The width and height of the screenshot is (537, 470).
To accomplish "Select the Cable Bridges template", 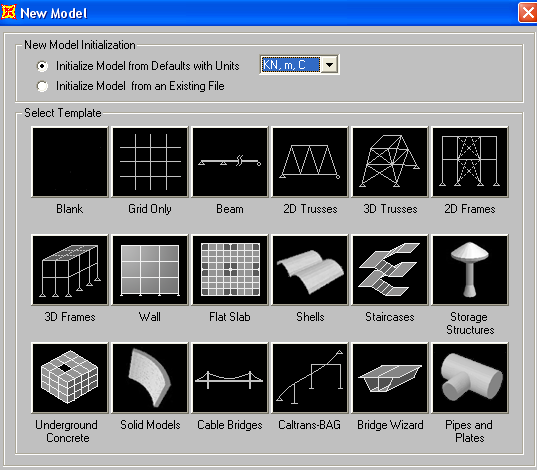I will point(230,378).
